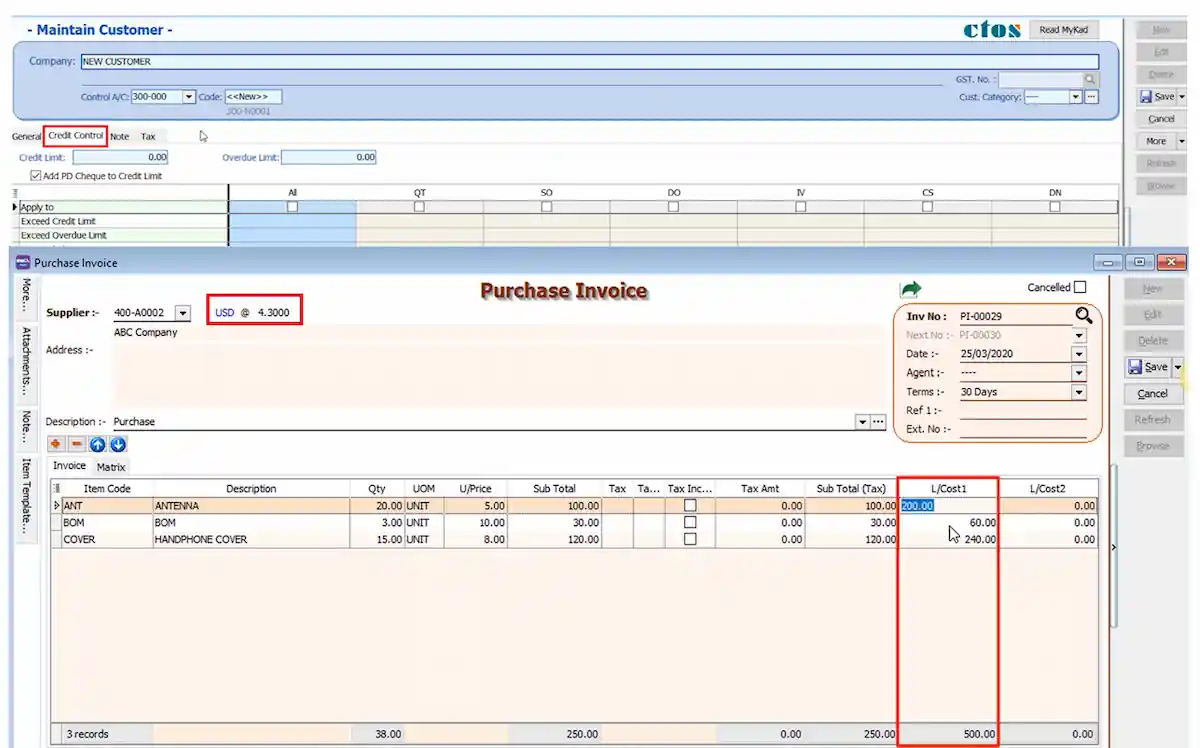Select the HANDPHONE COVER description cell
The width and height of the screenshot is (1200, 748).
coord(250,539)
